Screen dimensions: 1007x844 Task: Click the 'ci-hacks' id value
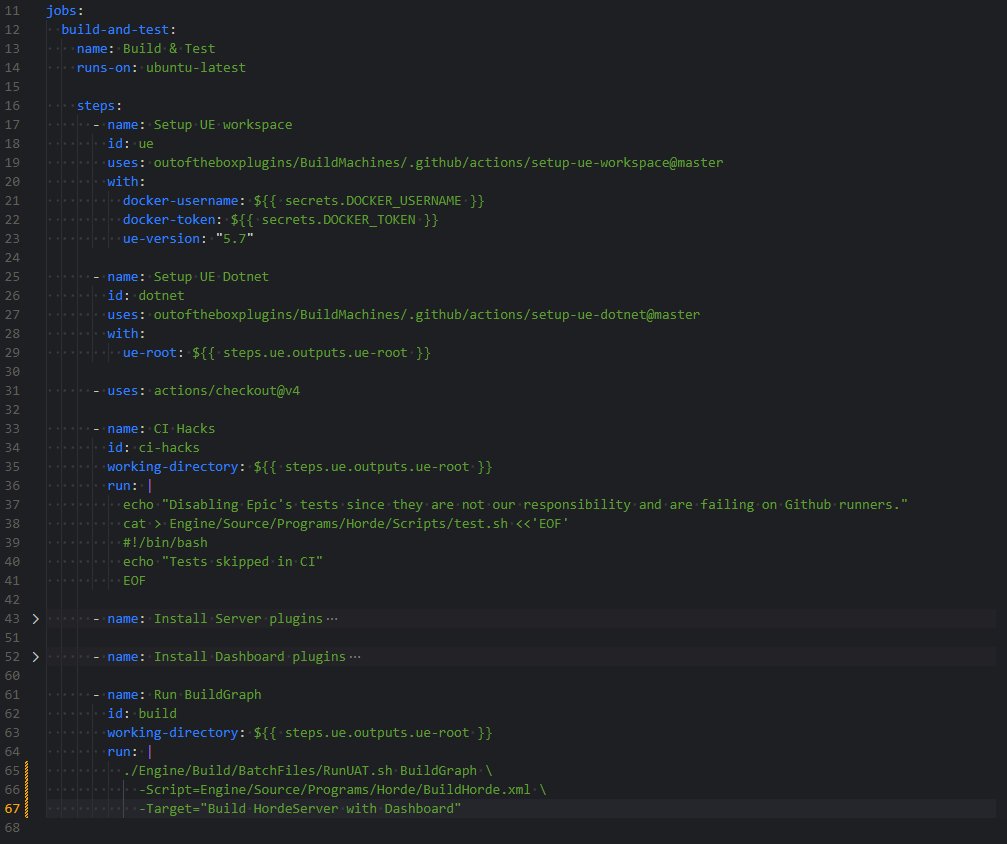(169, 448)
